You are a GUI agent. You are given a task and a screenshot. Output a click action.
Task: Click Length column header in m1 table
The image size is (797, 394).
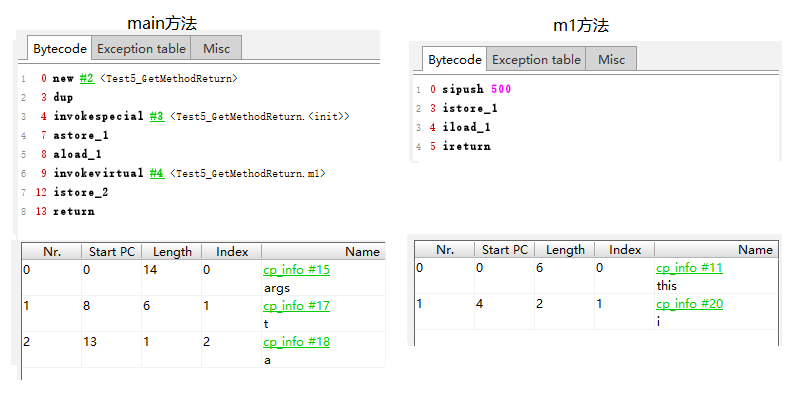pos(564,250)
